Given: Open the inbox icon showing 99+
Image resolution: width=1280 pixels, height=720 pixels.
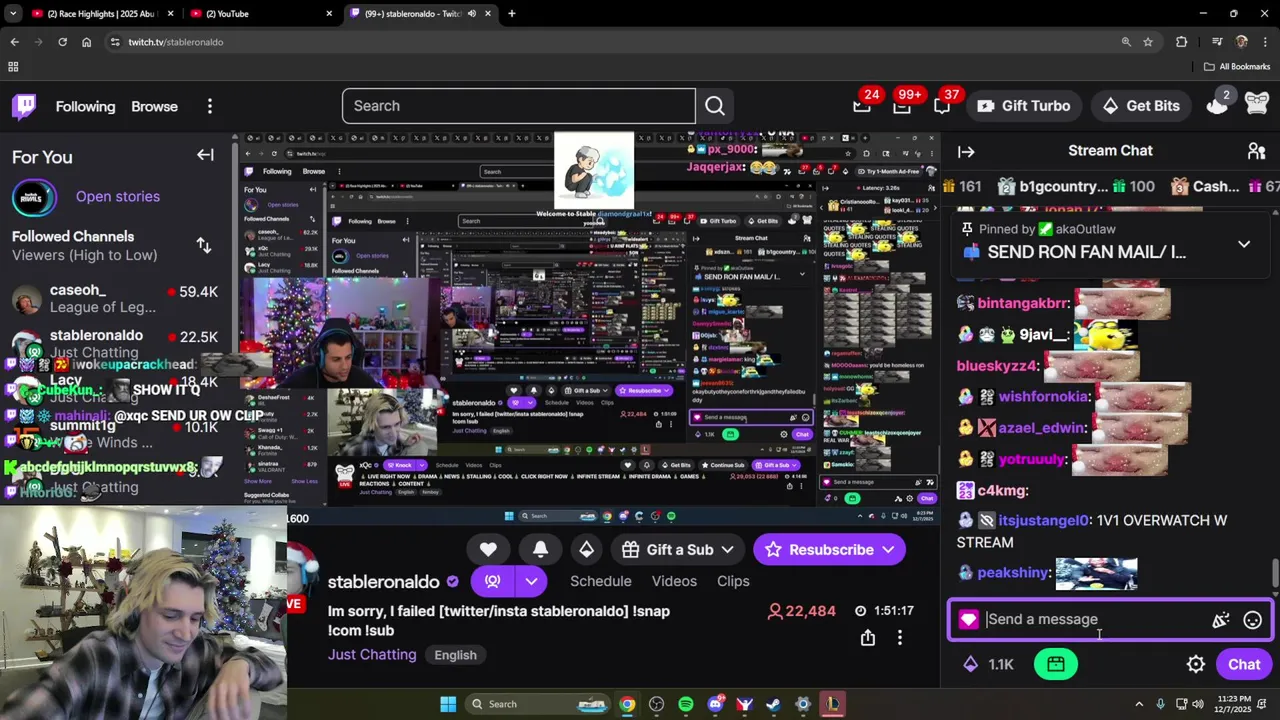Looking at the screenshot, I should (x=902, y=105).
